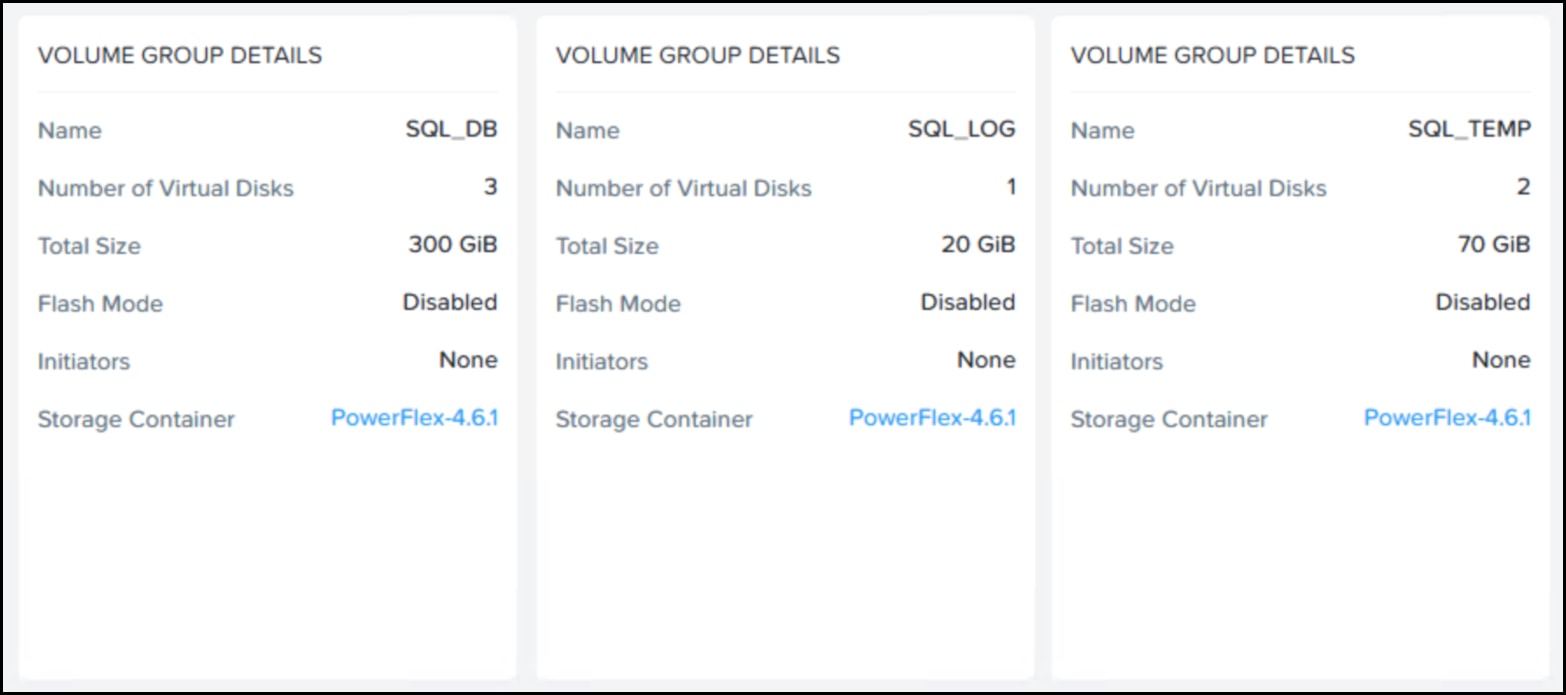Click Flash Mode label in SQL_LOG card
Screen dimensions: 1566x695
point(618,303)
